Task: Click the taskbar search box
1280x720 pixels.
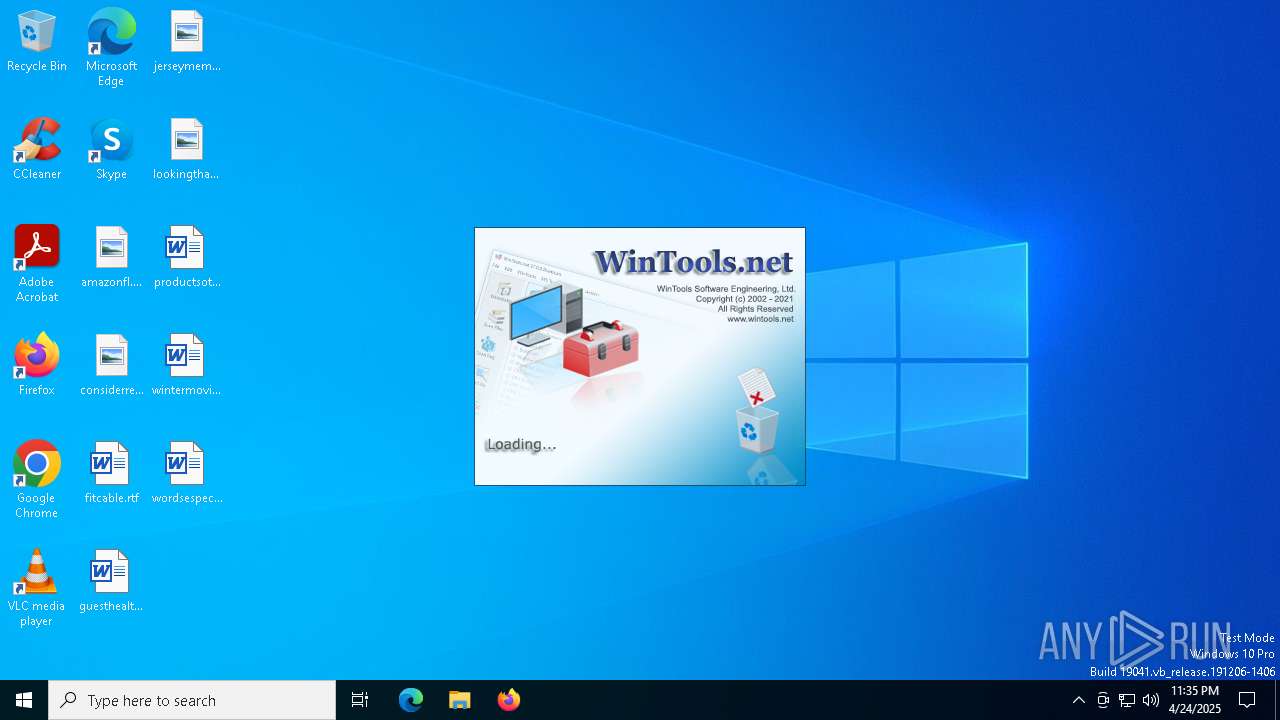Action: (x=192, y=700)
